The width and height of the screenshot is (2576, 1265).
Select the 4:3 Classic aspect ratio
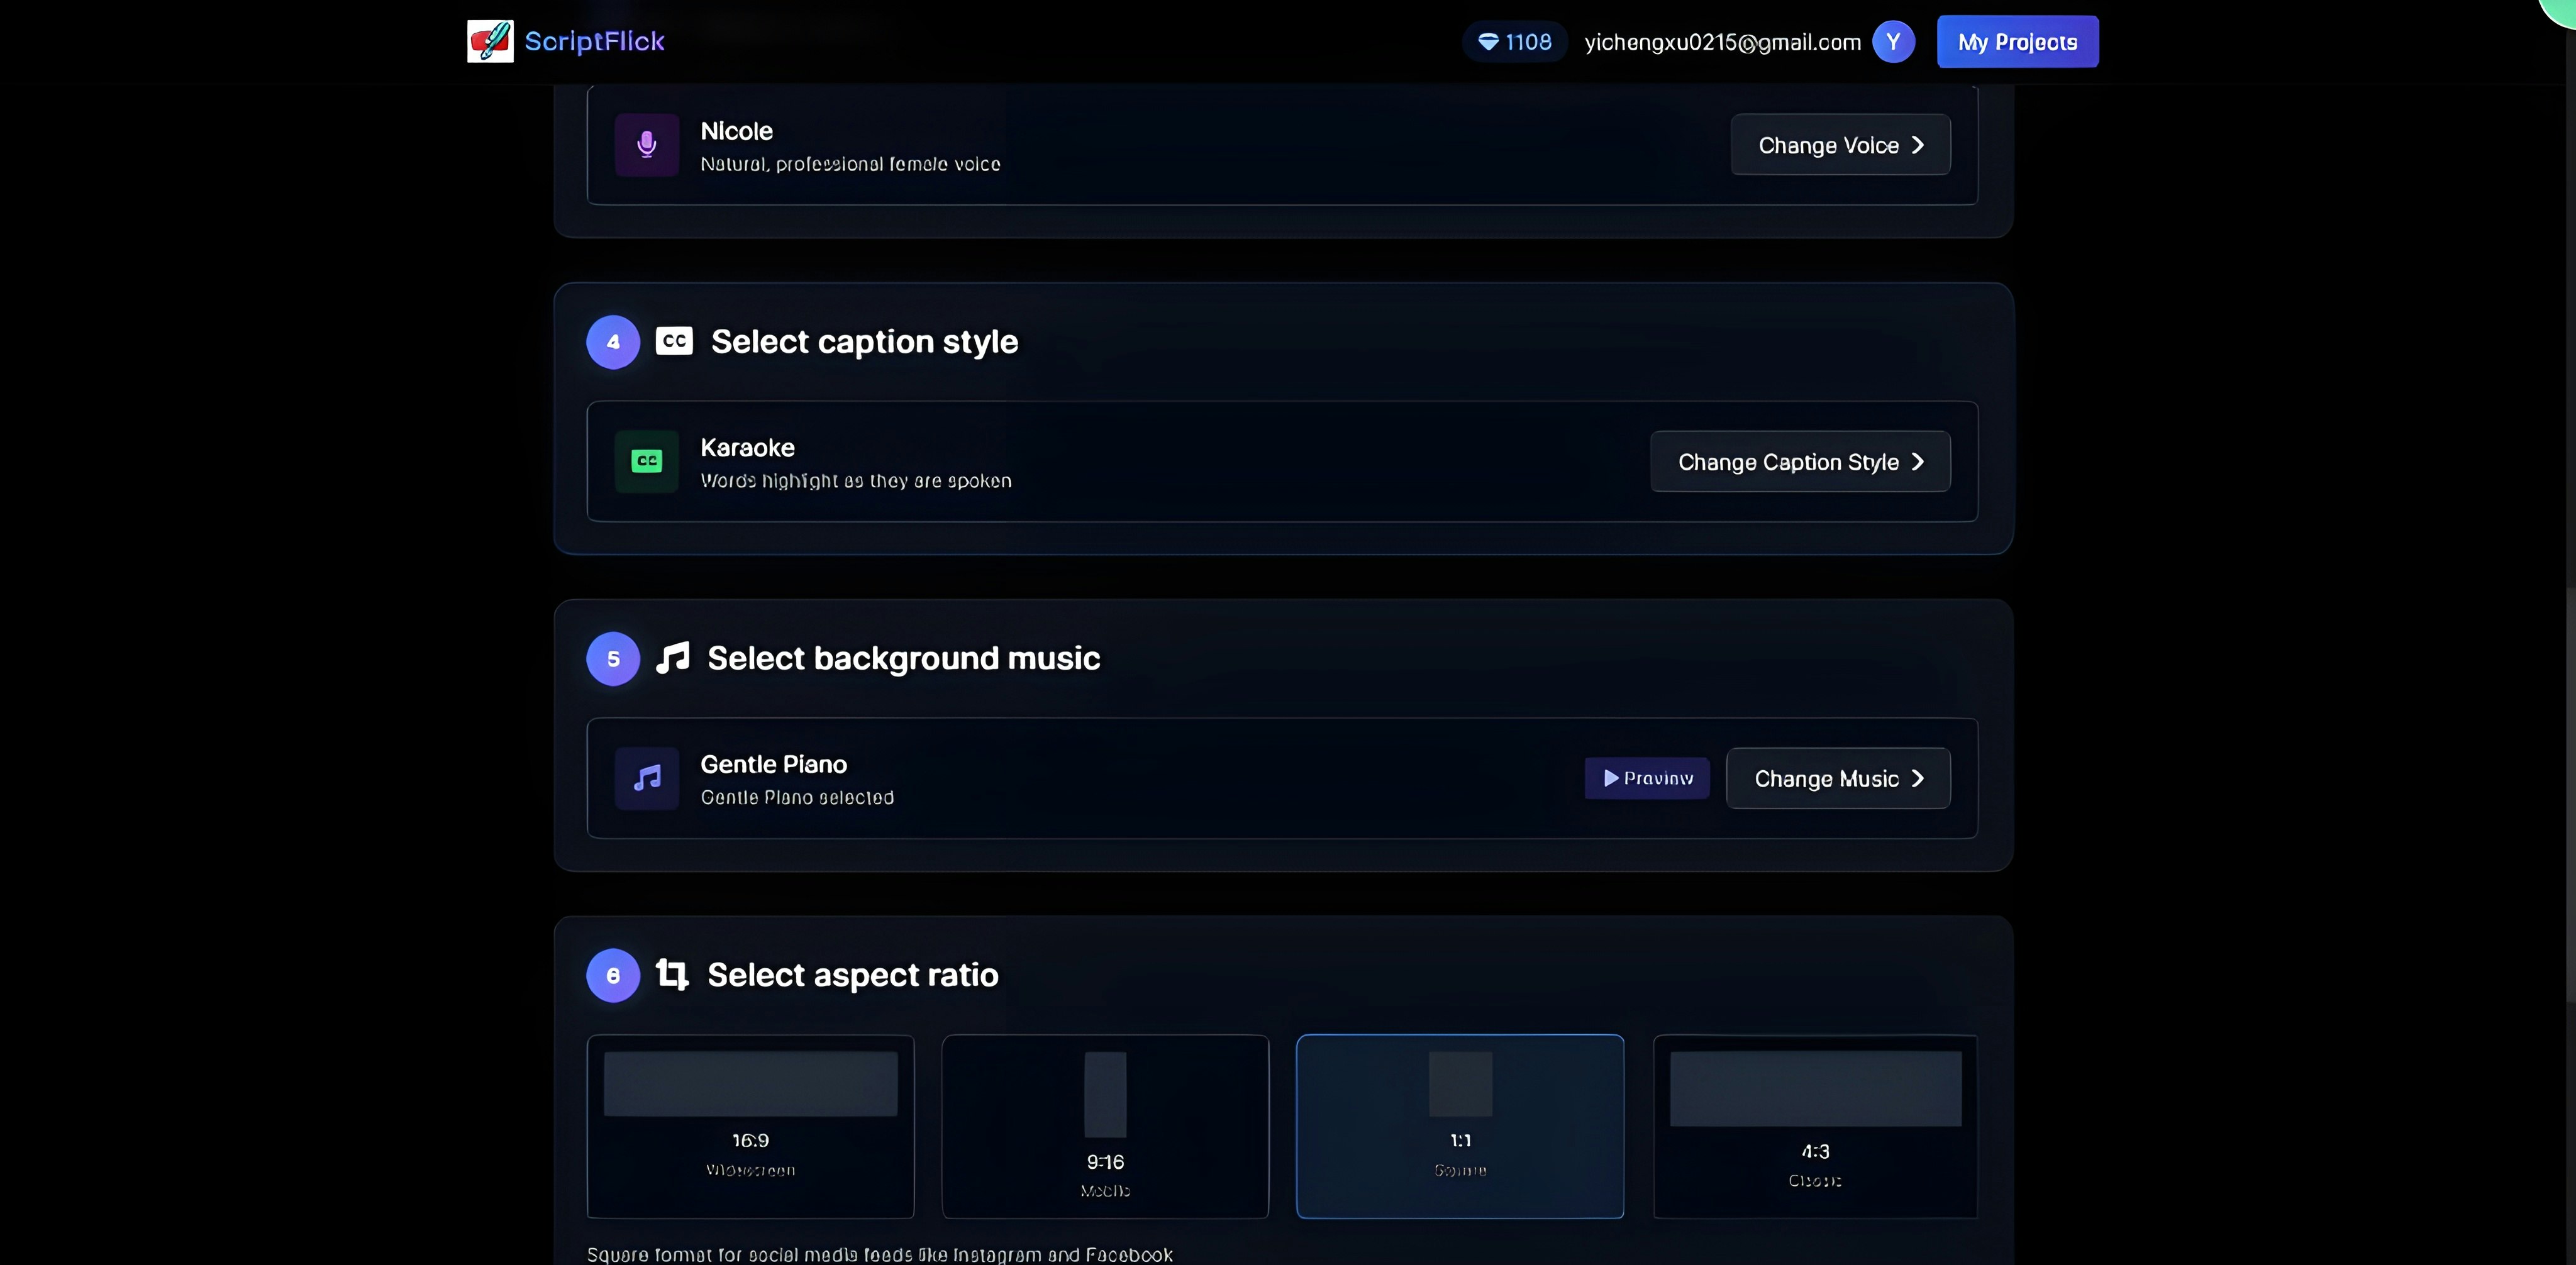point(1815,1126)
